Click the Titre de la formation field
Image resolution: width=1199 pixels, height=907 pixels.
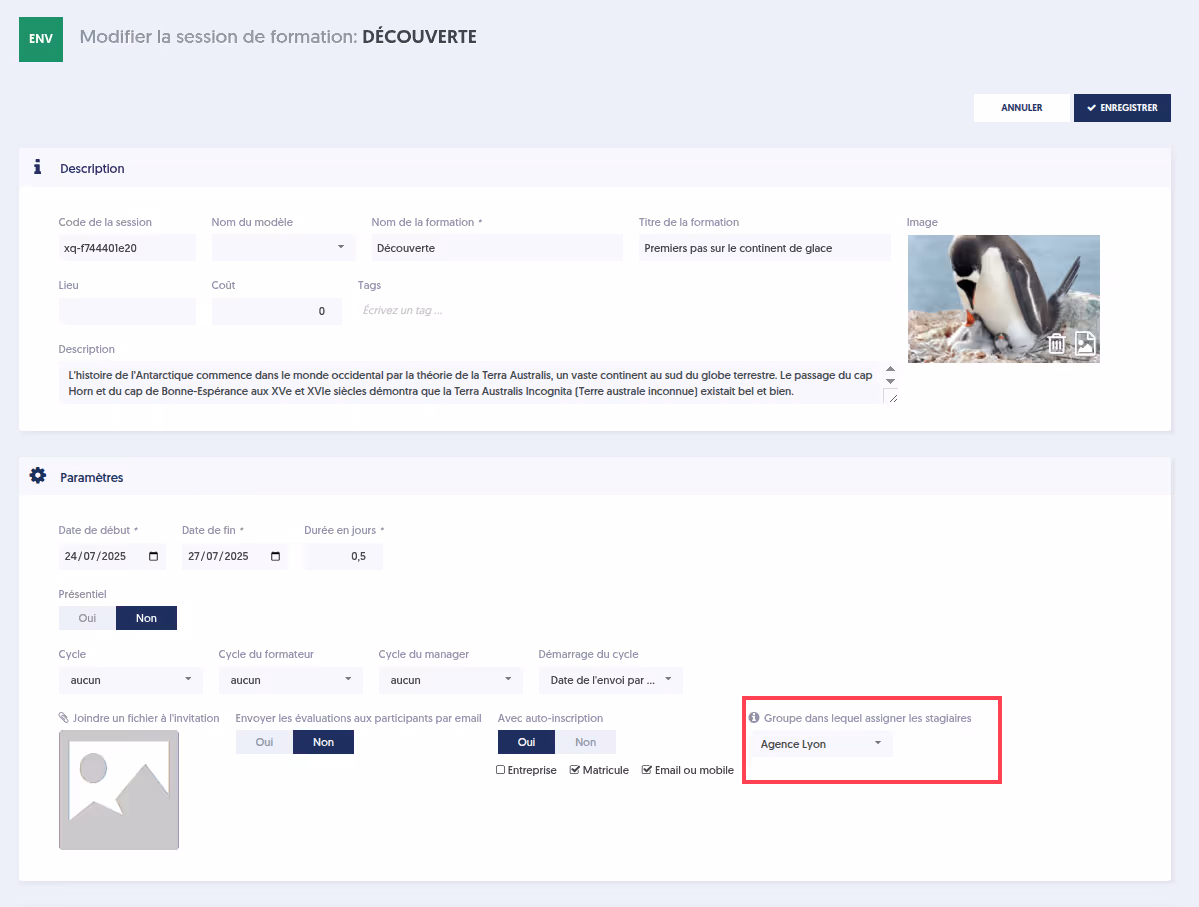[765, 248]
